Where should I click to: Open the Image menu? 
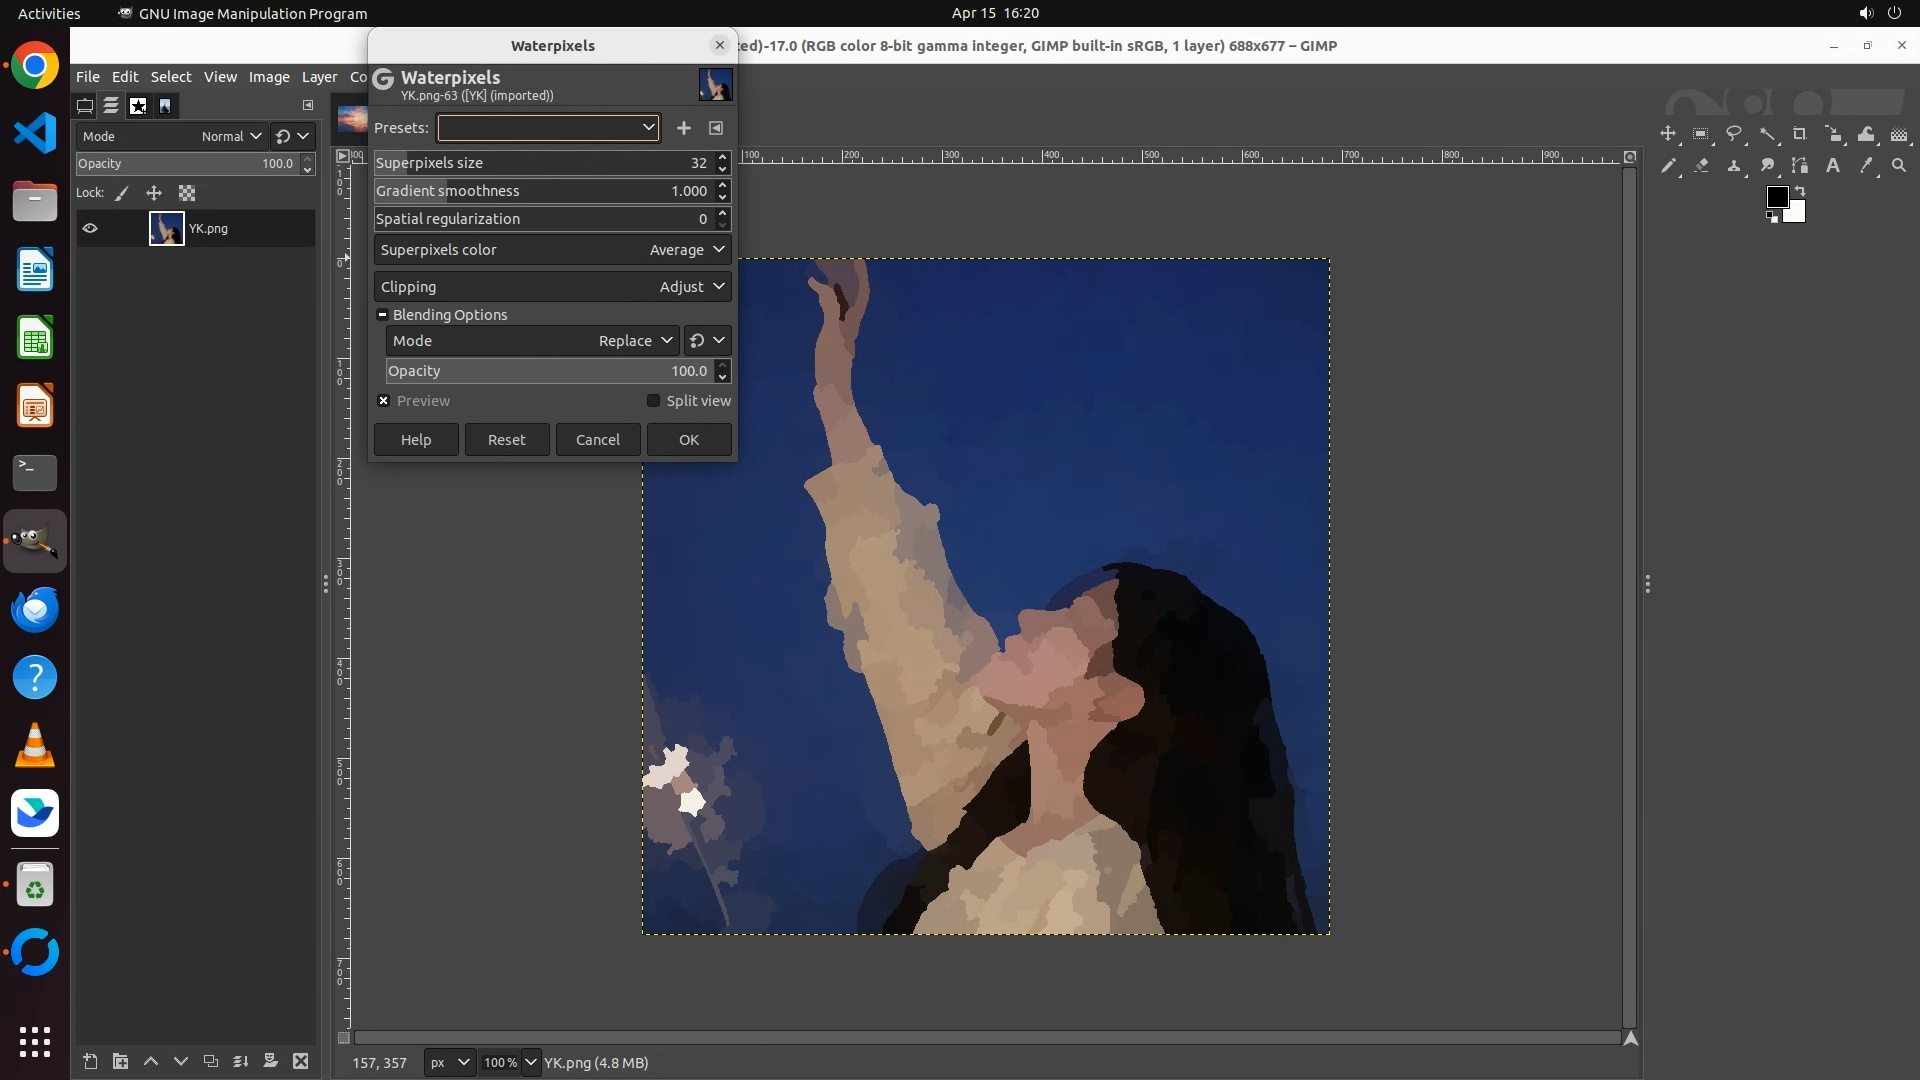click(x=269, y=77)
